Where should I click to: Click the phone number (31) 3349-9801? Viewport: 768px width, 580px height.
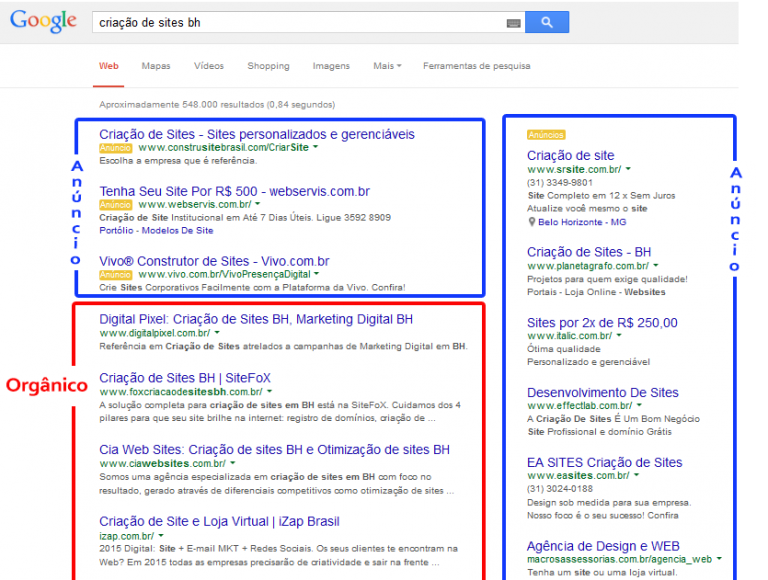[560, 182]
